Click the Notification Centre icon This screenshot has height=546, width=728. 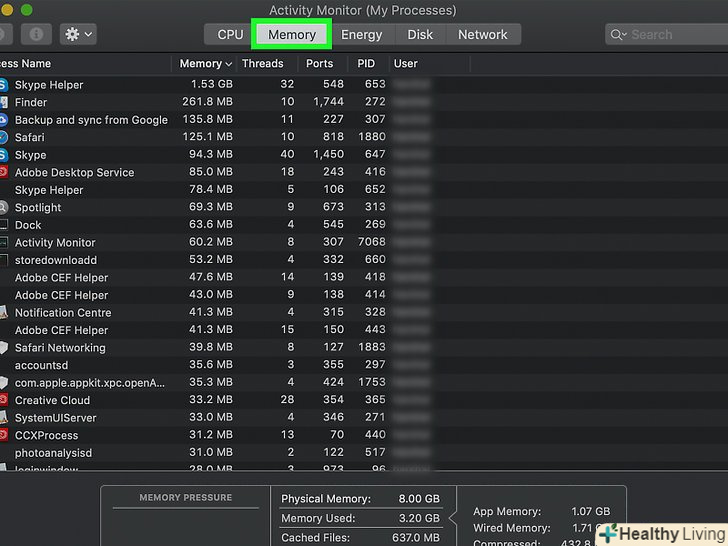[x=4, y=312]
